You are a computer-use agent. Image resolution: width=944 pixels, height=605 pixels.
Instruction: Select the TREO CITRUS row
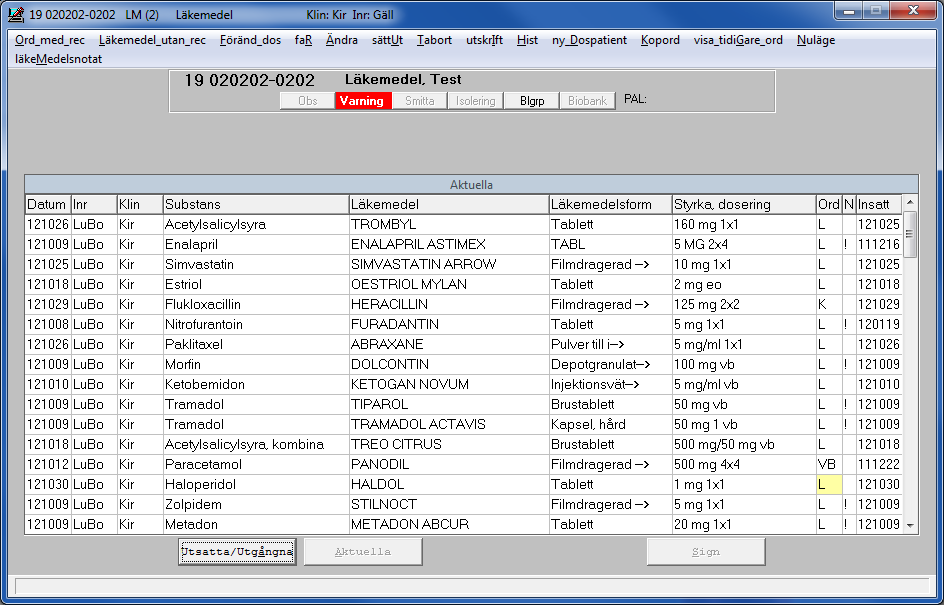[464, 444]
